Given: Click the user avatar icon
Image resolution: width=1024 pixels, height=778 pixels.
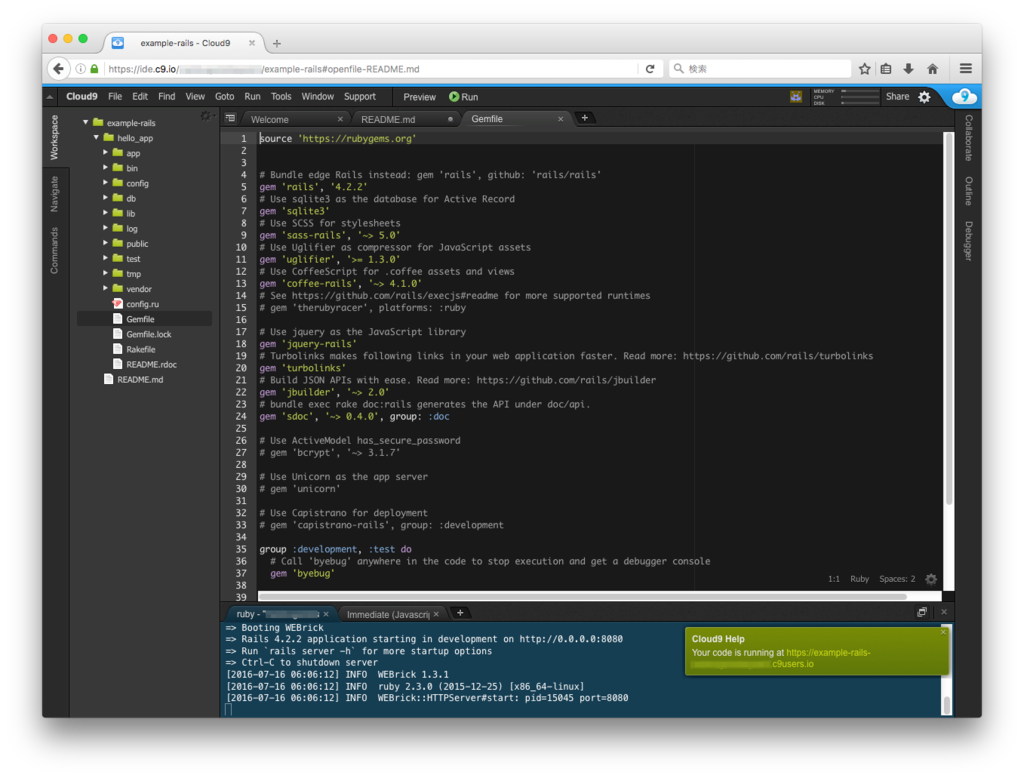Looking at the screenshot, I should pos(795,97).
